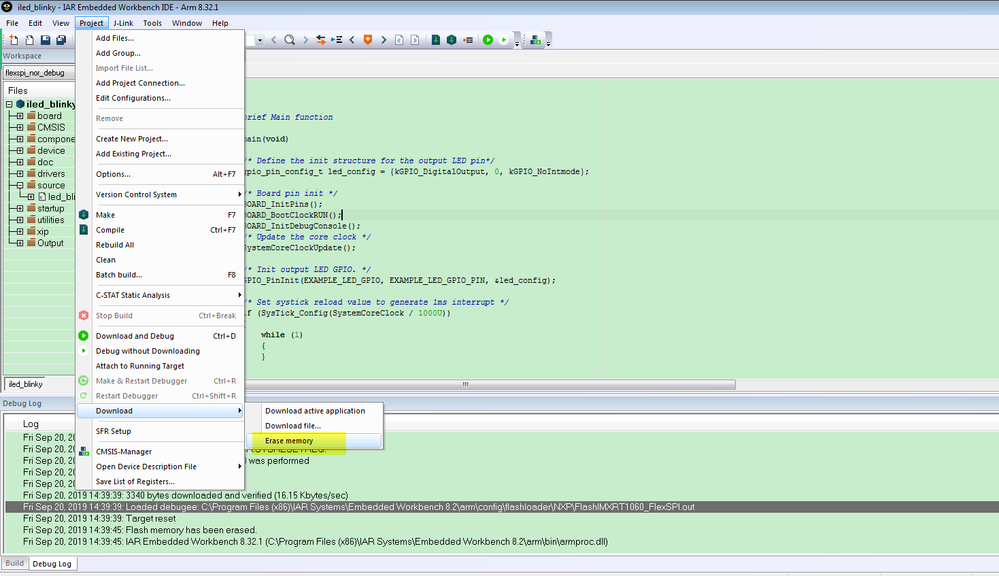
Task: Expand the drivers folder node
Action: (x=20, y=173)
